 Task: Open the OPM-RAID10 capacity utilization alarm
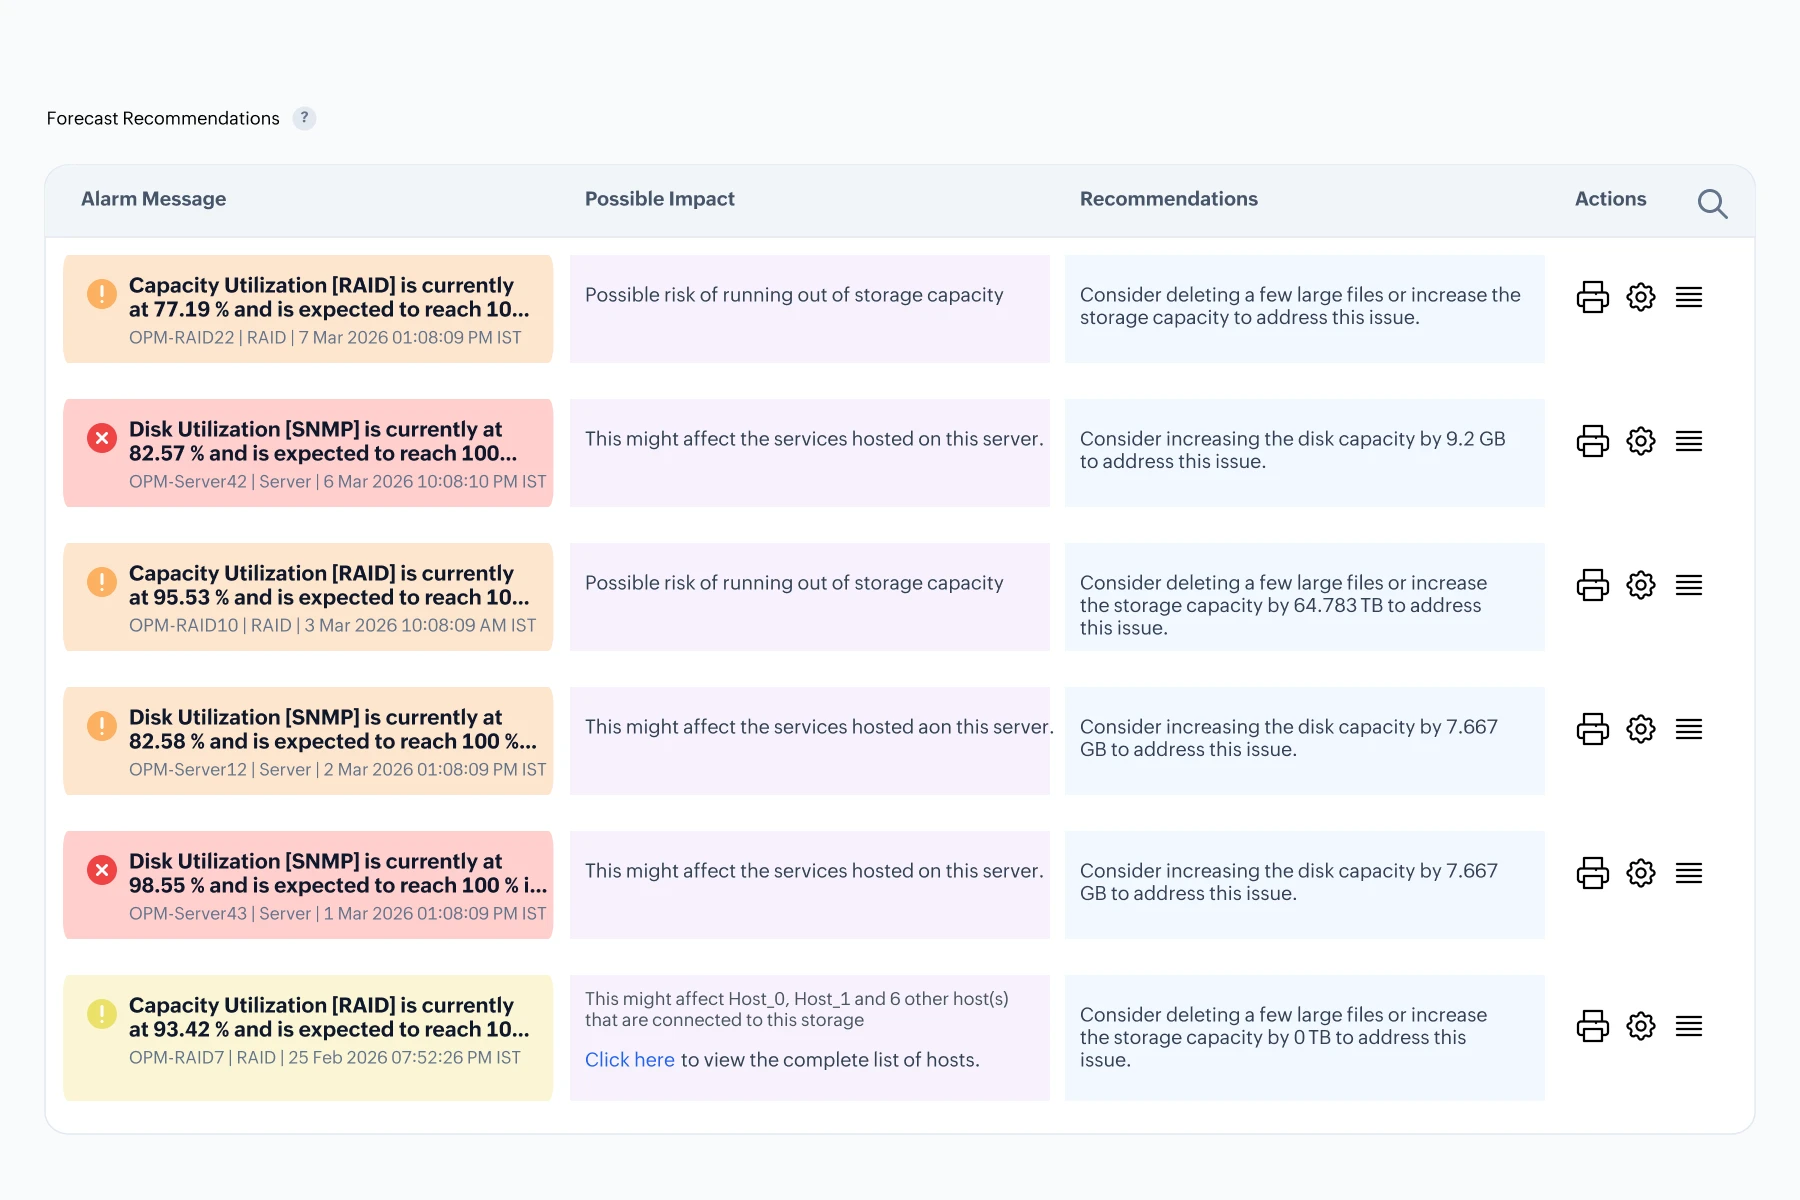330,585
